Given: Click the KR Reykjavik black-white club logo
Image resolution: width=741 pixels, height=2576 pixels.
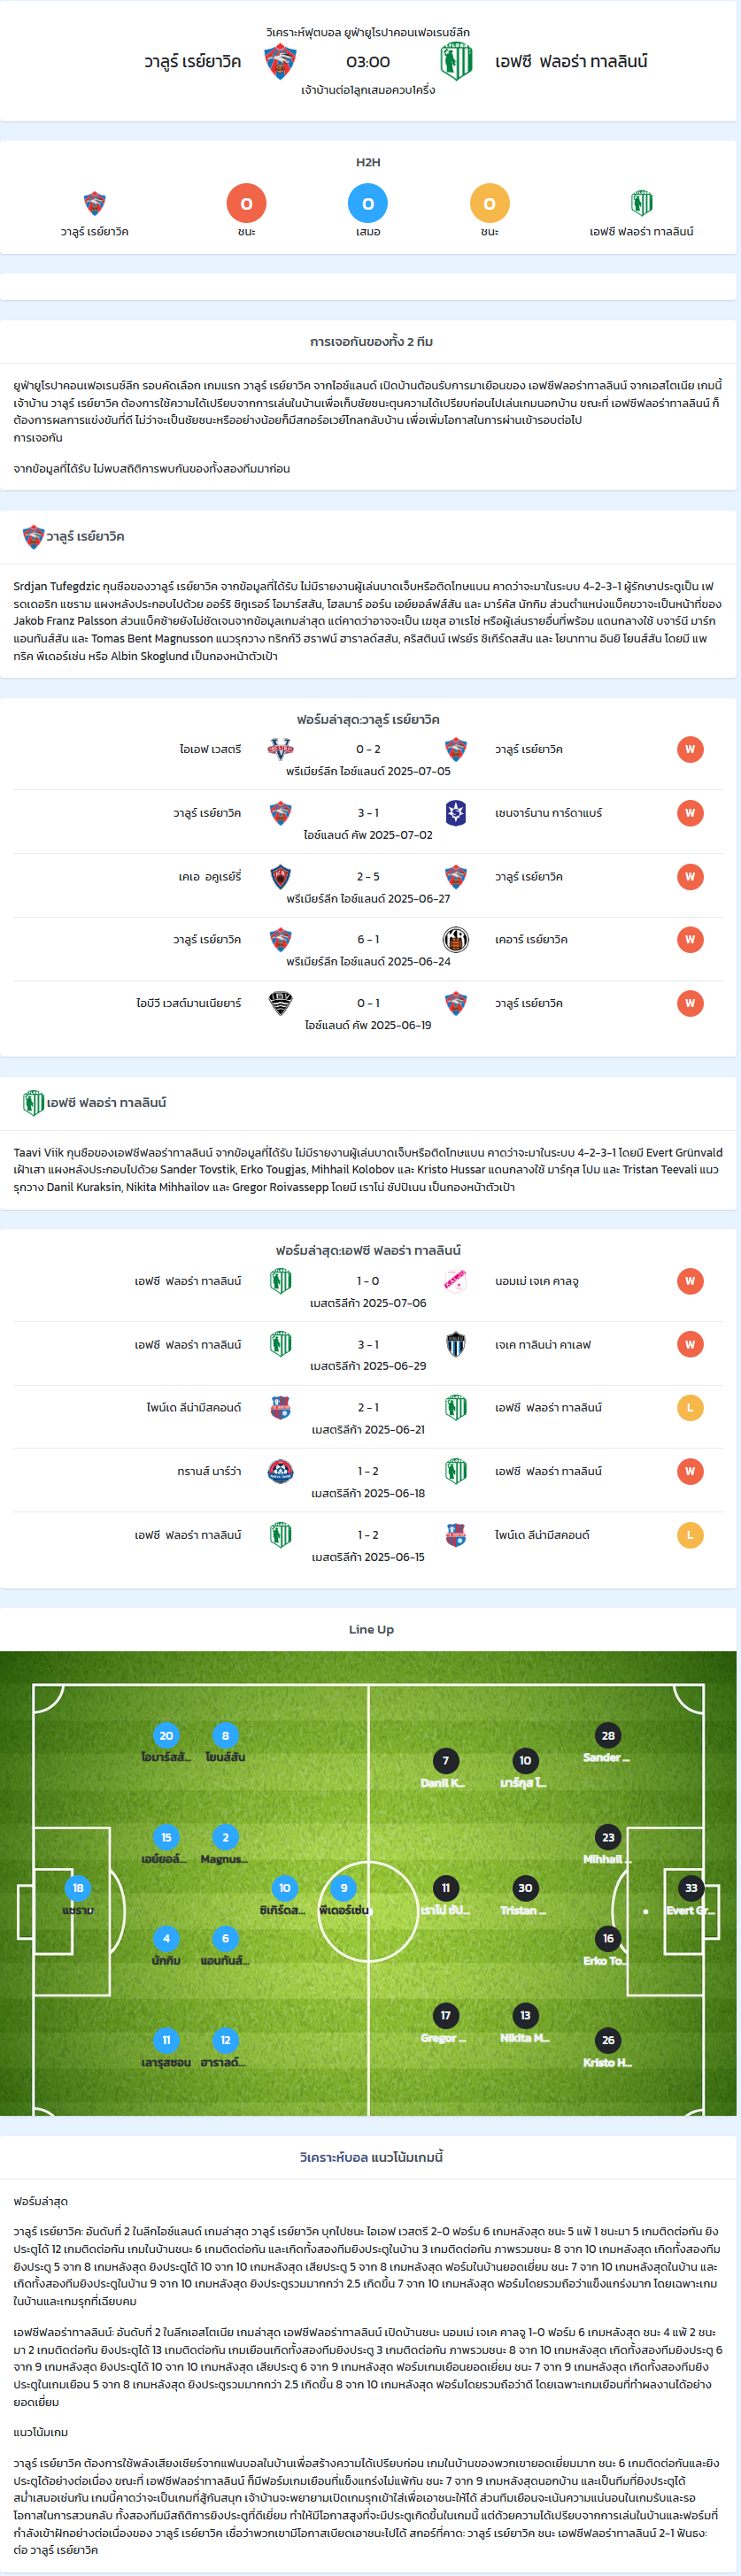Looking at the screenshot, I should 456,940.
